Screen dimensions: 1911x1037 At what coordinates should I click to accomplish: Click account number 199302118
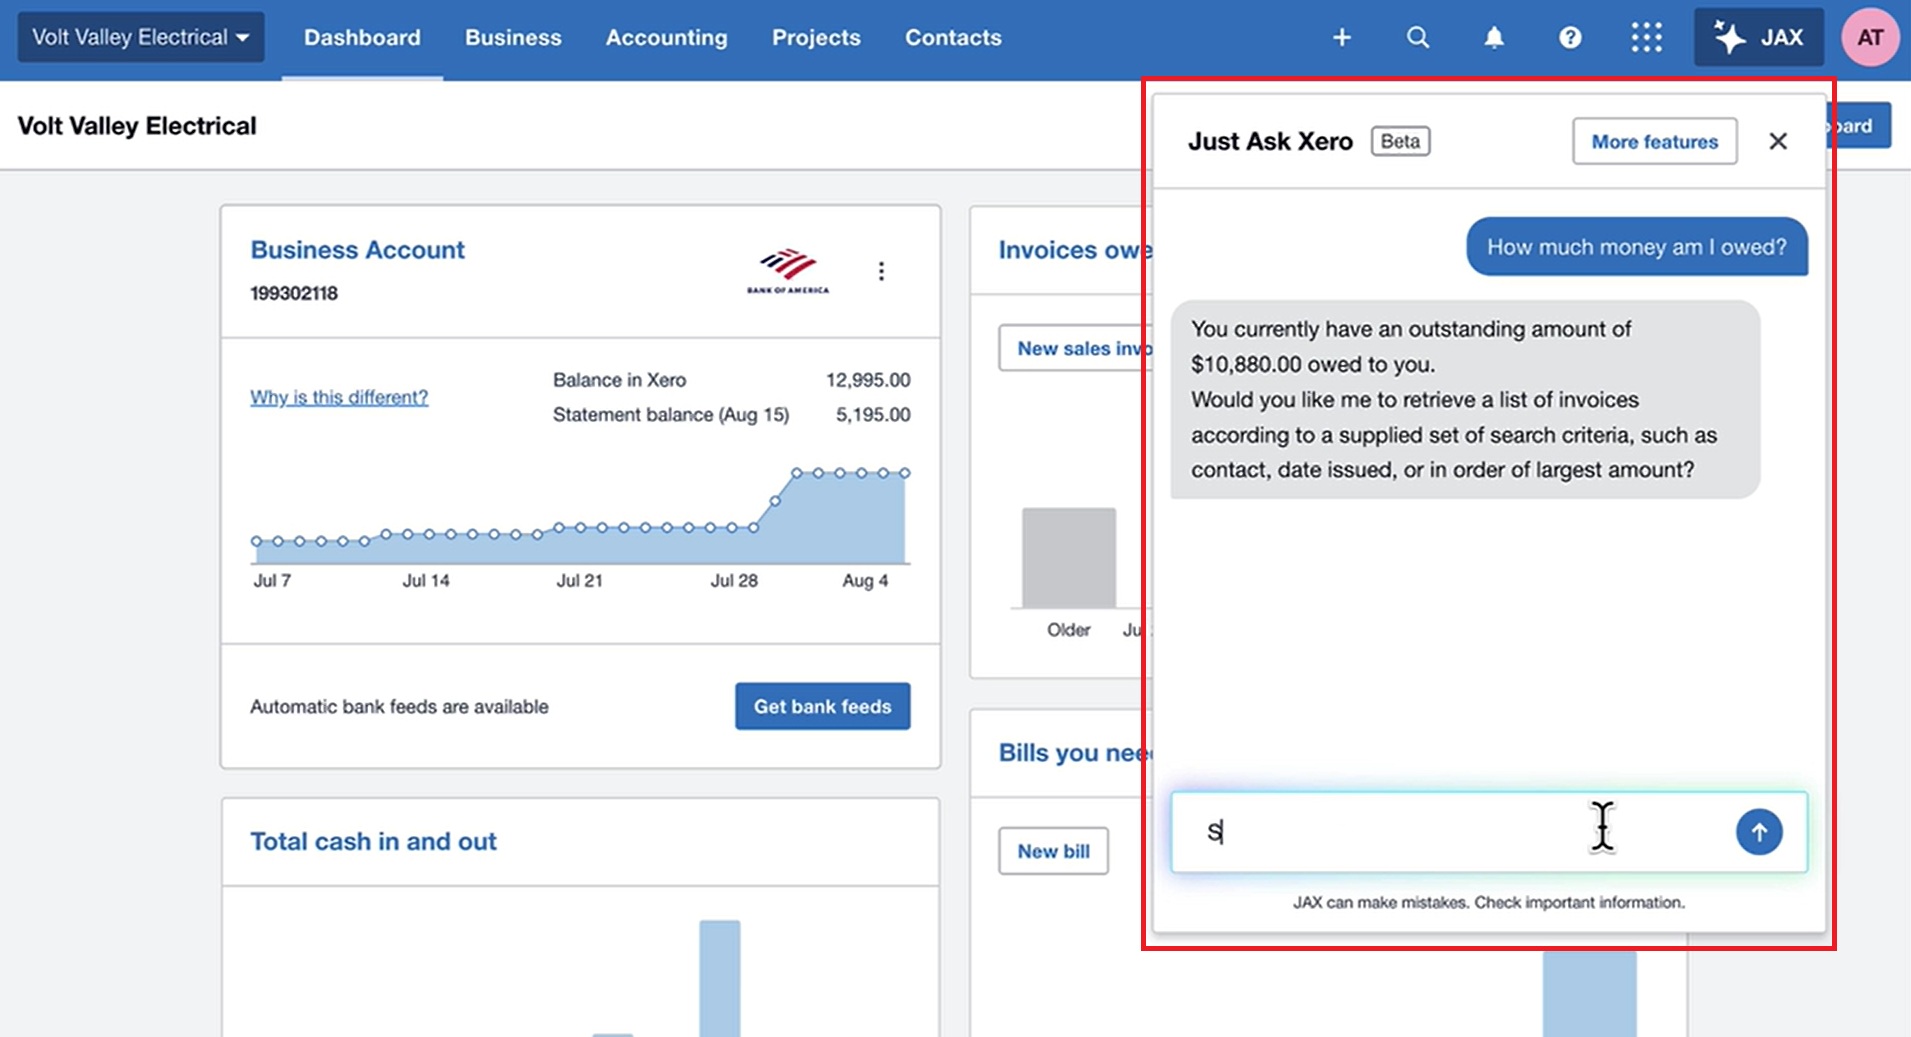click(x=294, y=293)
